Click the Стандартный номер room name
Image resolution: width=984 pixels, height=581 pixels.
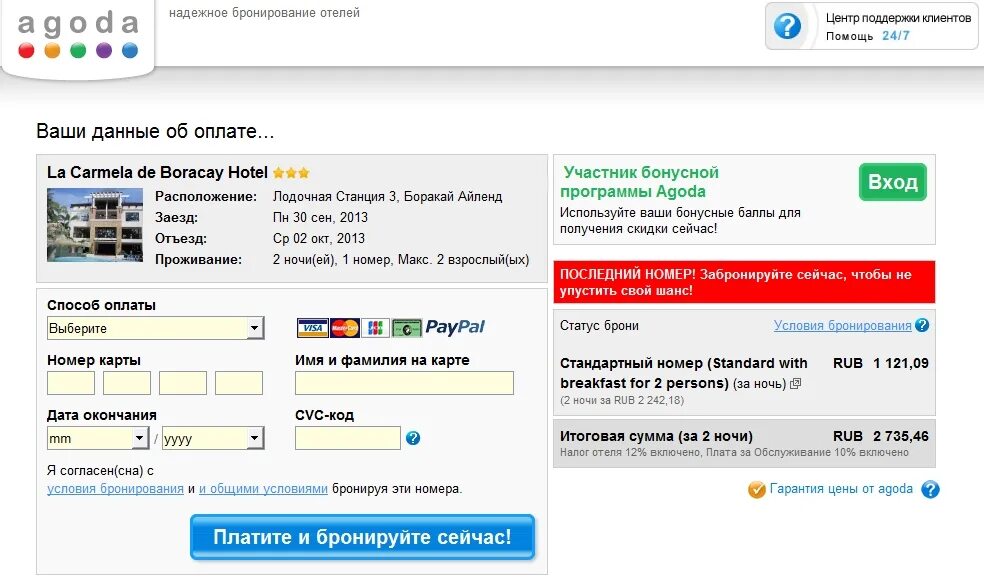[x=683, y=373]
